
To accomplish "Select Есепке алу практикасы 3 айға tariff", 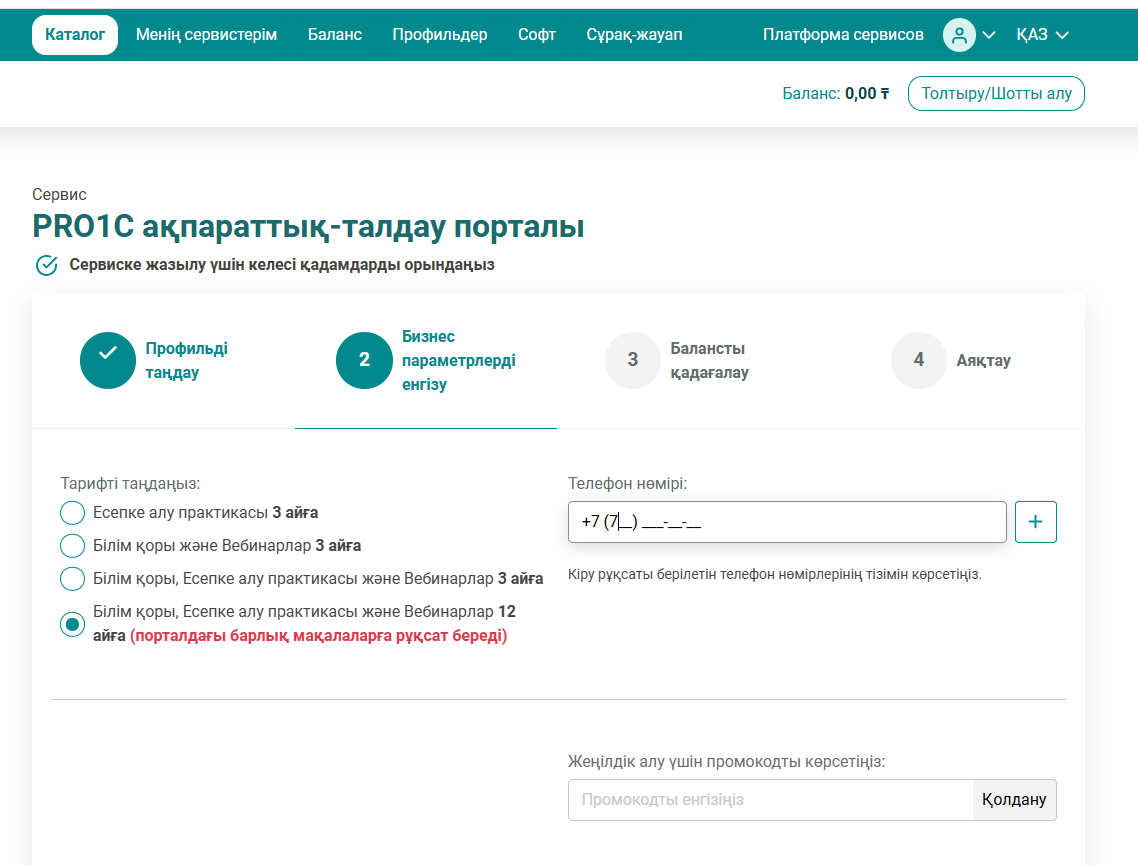I will pos(73,513).
